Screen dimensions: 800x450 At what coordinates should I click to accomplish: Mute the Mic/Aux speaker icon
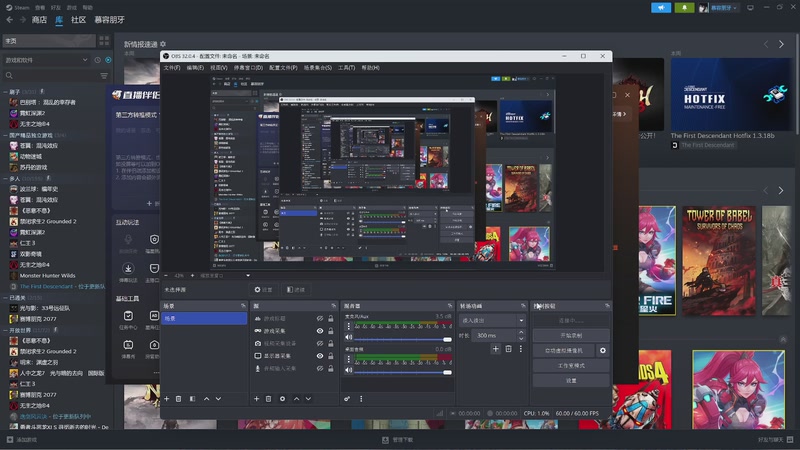click(x=348, y=337)
